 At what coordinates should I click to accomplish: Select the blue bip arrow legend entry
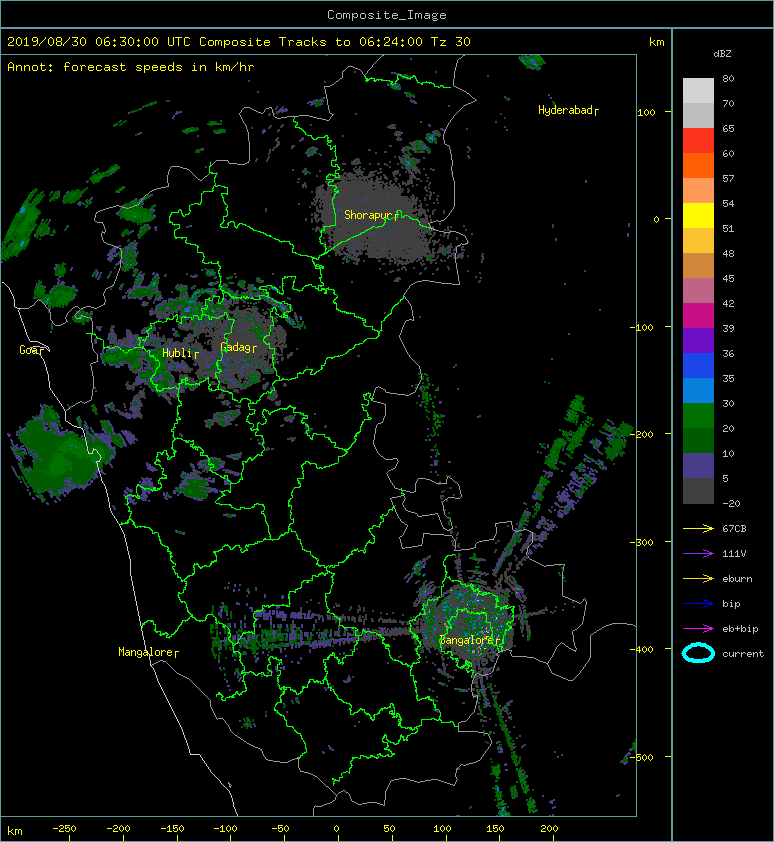click(698, 604)
